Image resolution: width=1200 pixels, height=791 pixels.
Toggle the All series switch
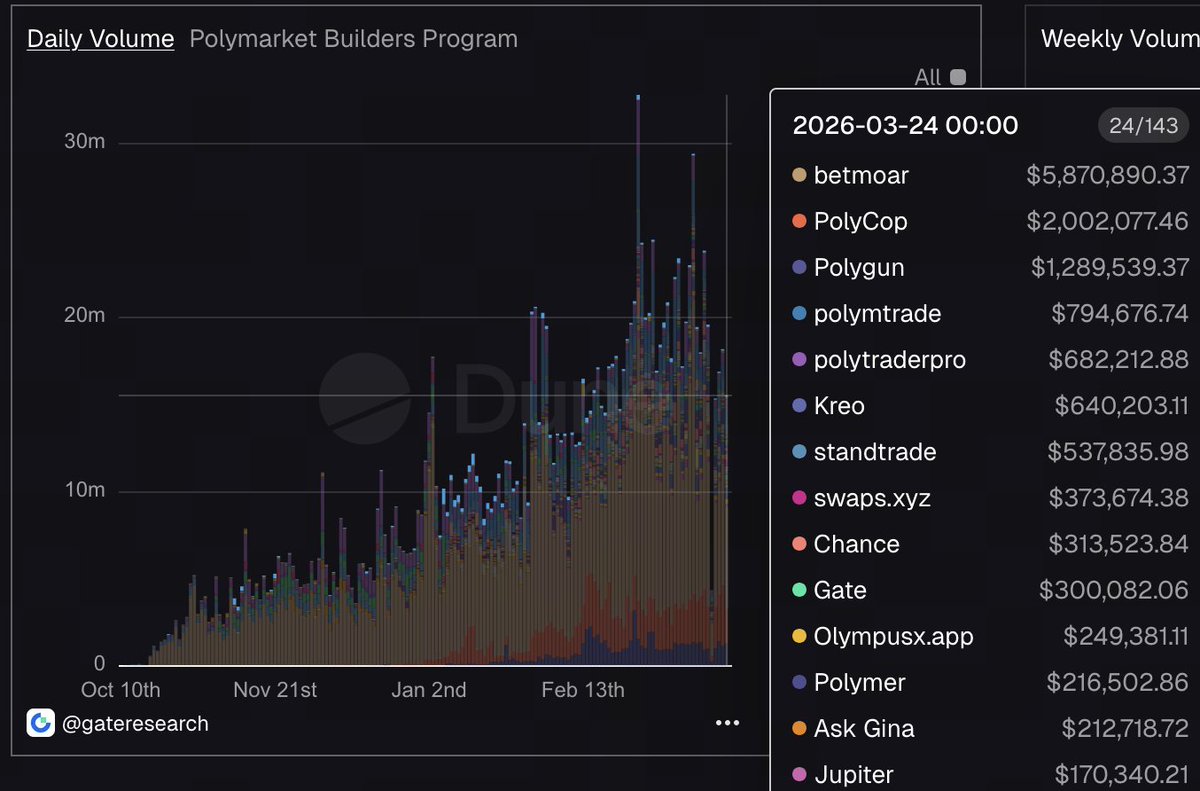click(x=957, y=76)
